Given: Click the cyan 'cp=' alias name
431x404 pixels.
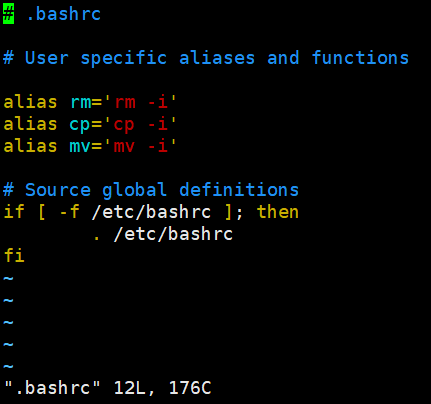Looking at the screenshot, I should pyautogui.click(x=85, y=124).
